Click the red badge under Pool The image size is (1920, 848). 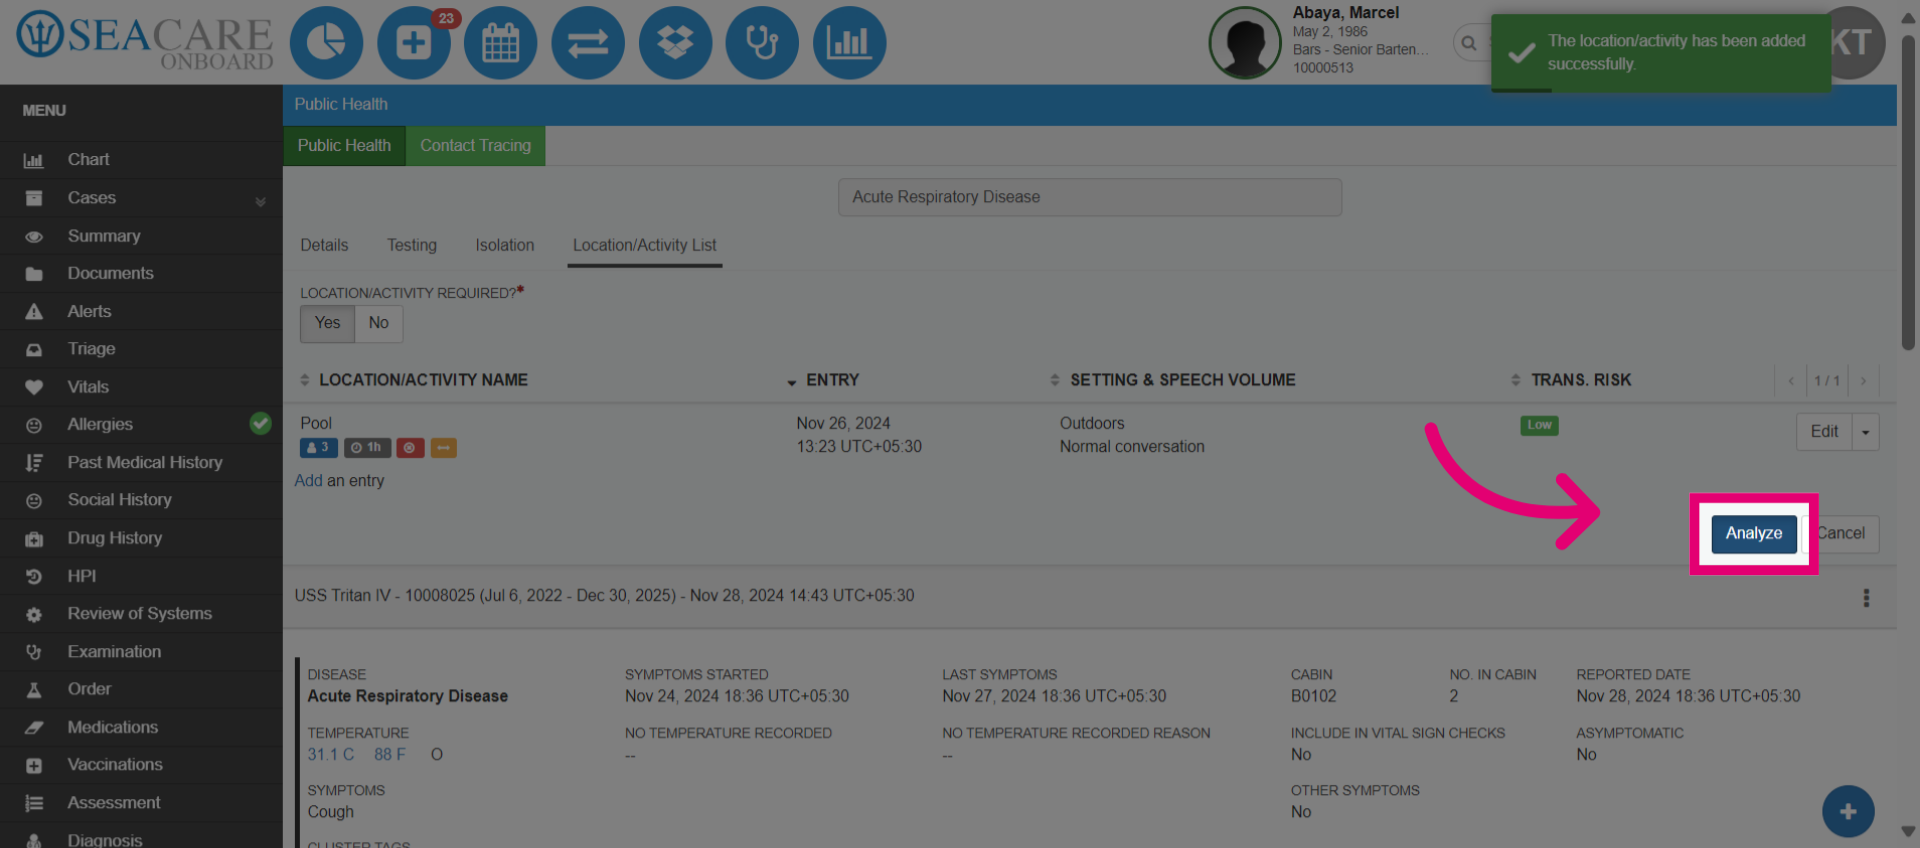point(410,448)
